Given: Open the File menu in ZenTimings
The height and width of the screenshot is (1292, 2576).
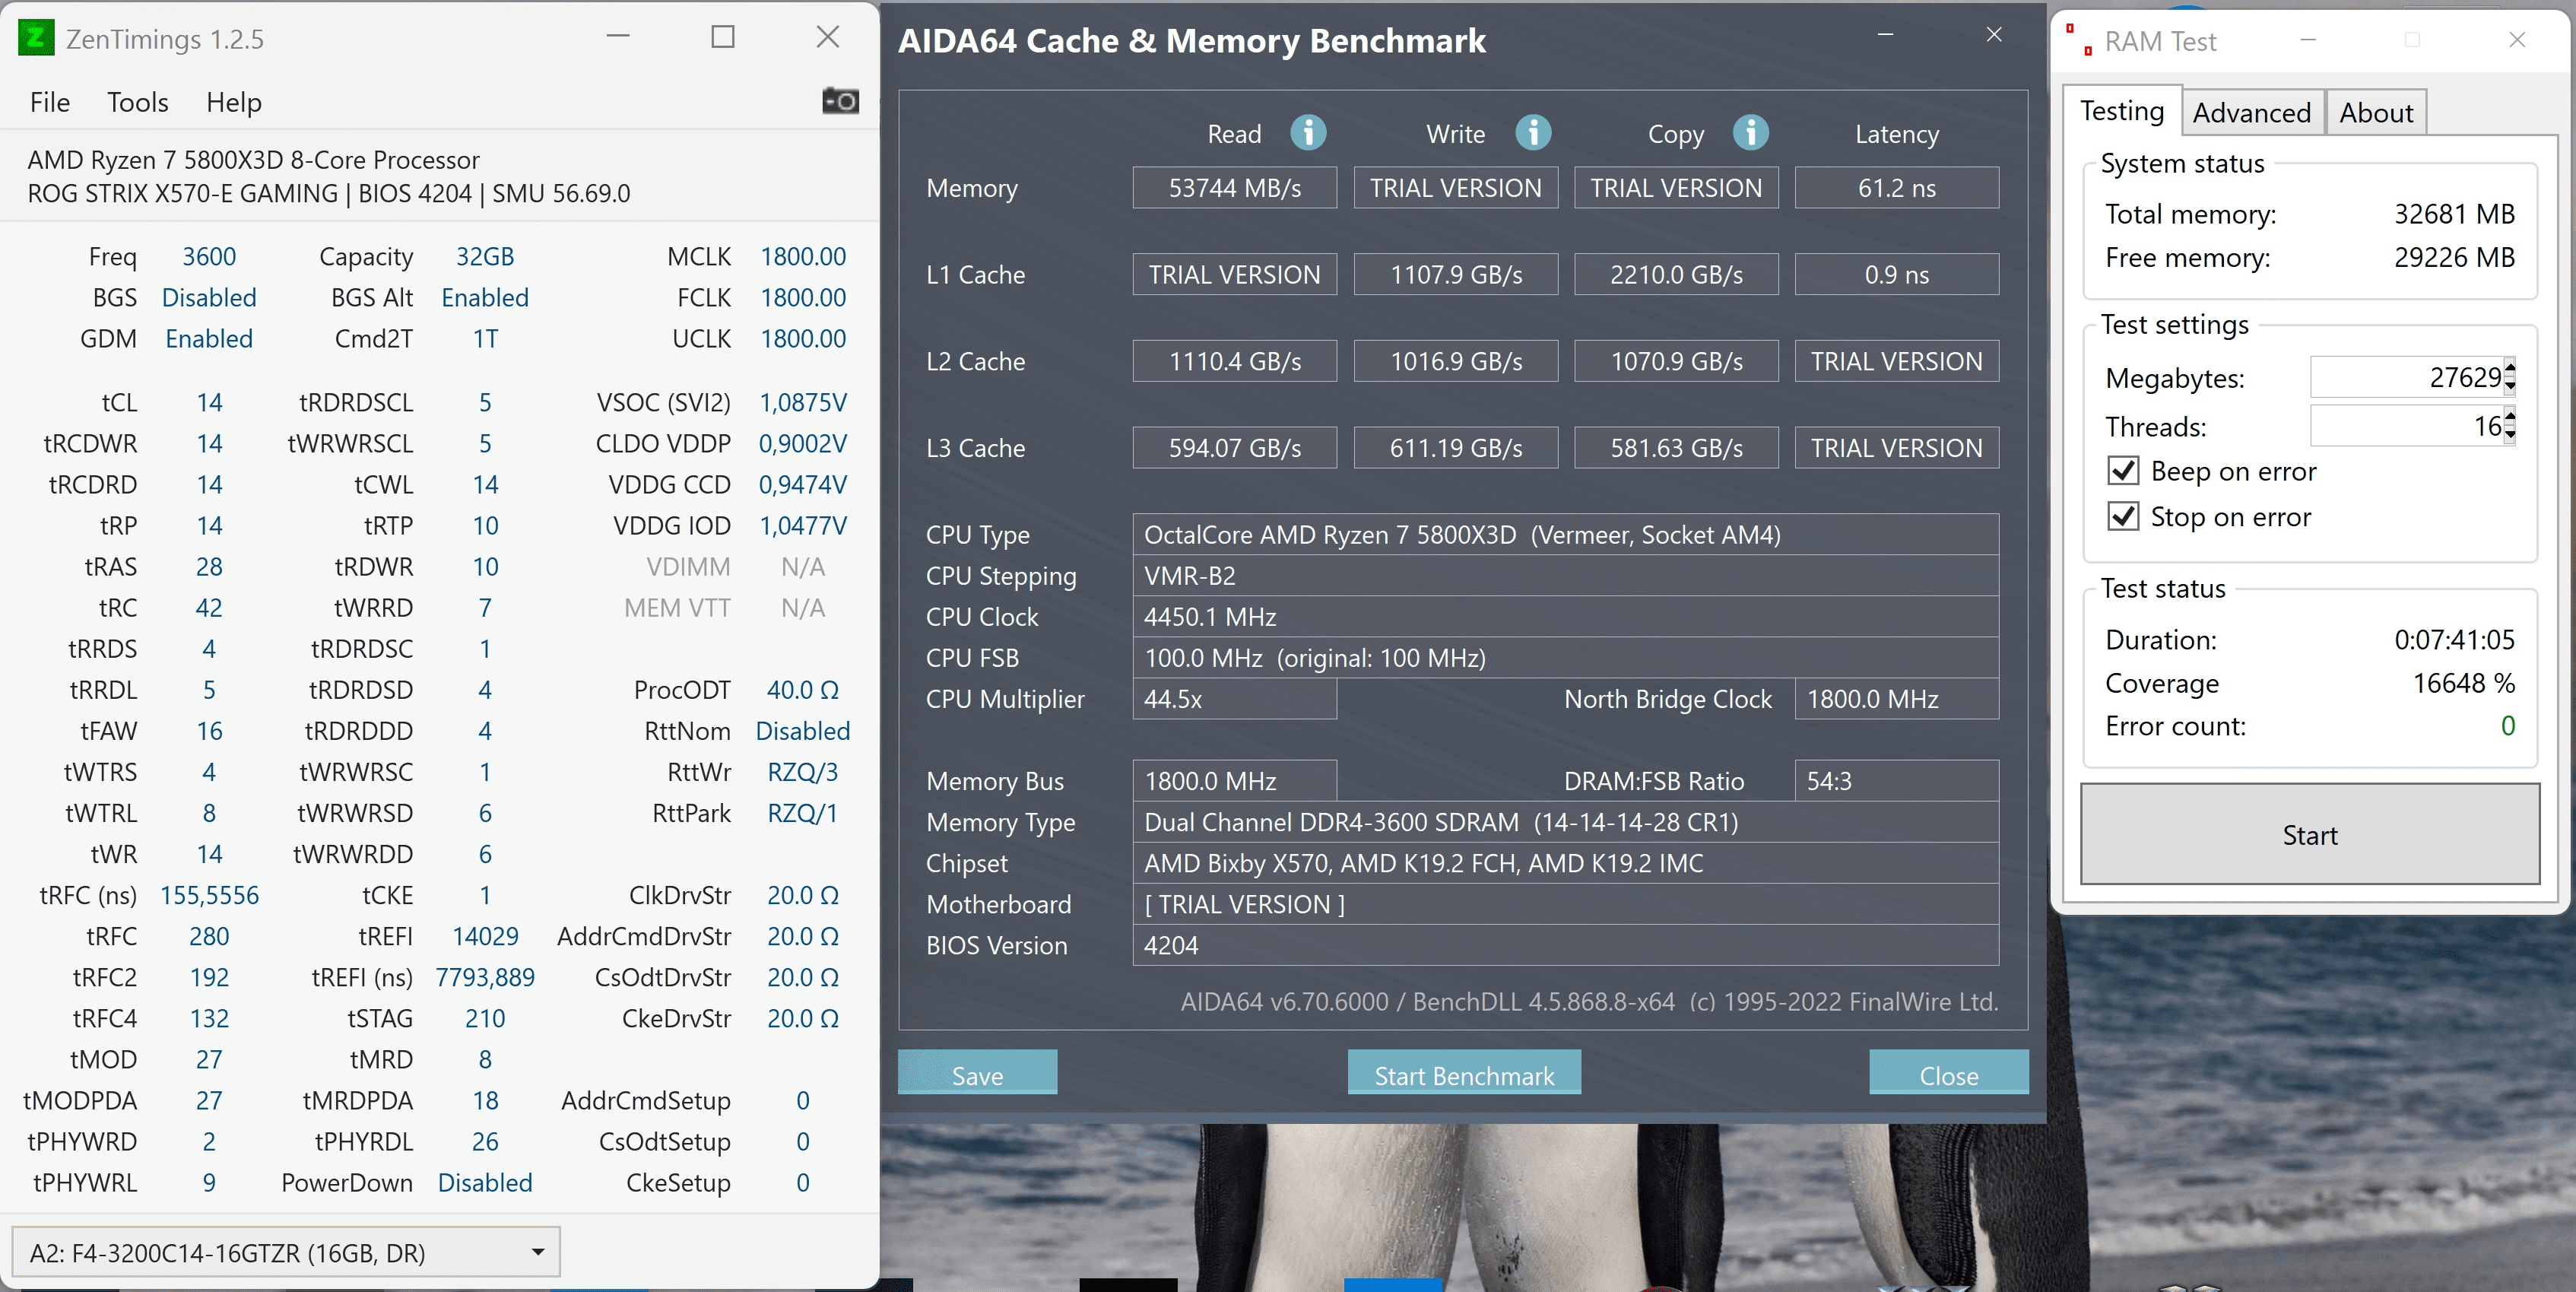Looking at the screenshot, I should click(50, 102).
